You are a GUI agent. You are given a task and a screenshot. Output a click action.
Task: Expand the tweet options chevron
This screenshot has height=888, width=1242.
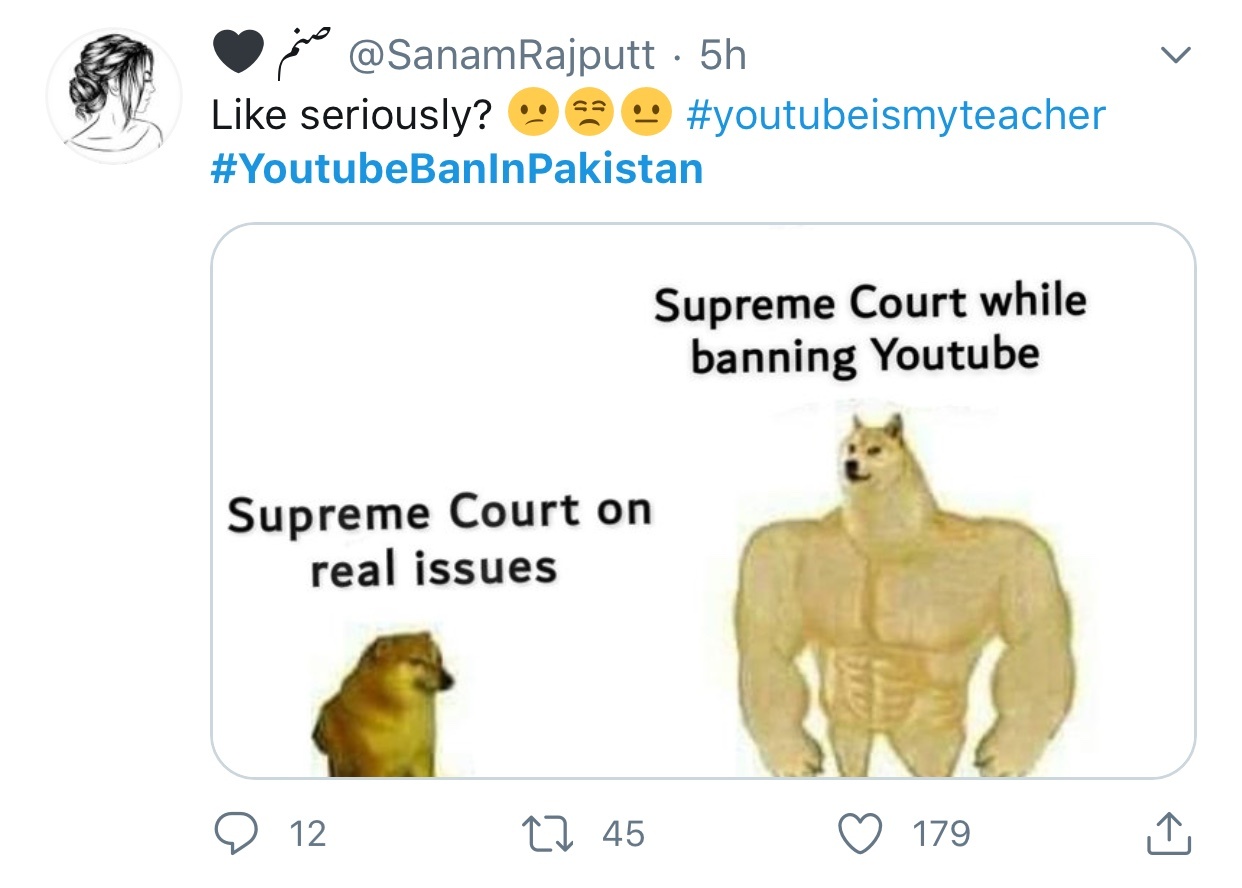point(1175,56)
